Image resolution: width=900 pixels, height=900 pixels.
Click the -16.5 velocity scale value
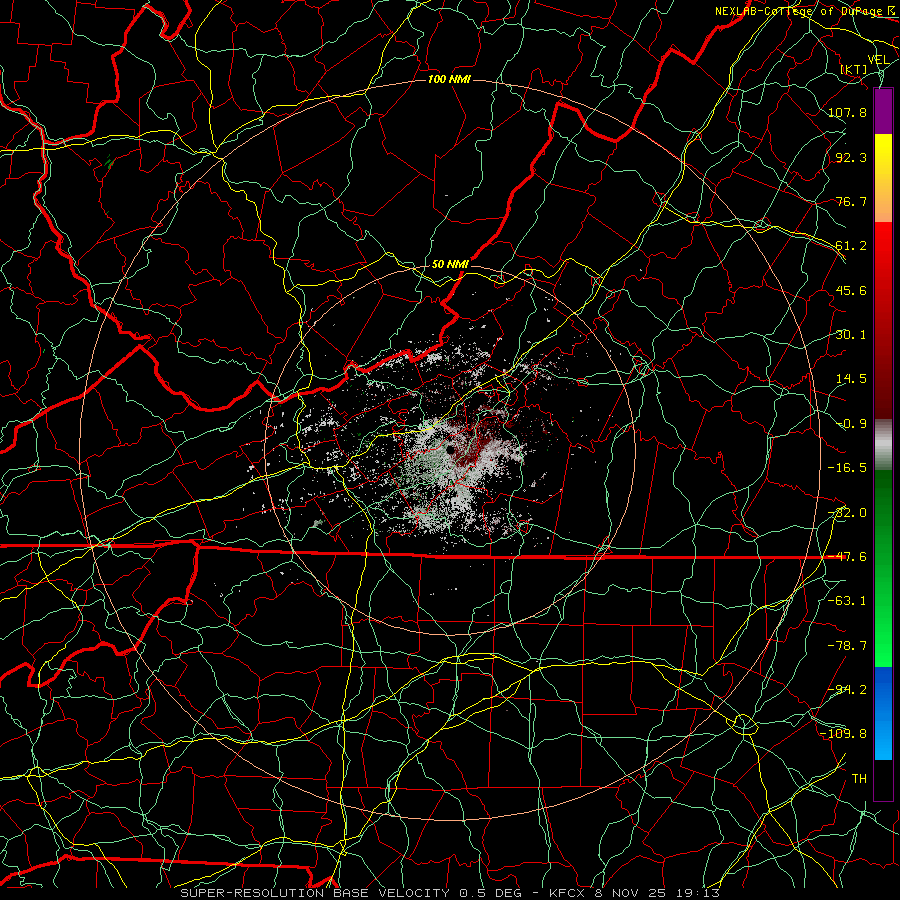pyautogui.click(x=847, y=468)
